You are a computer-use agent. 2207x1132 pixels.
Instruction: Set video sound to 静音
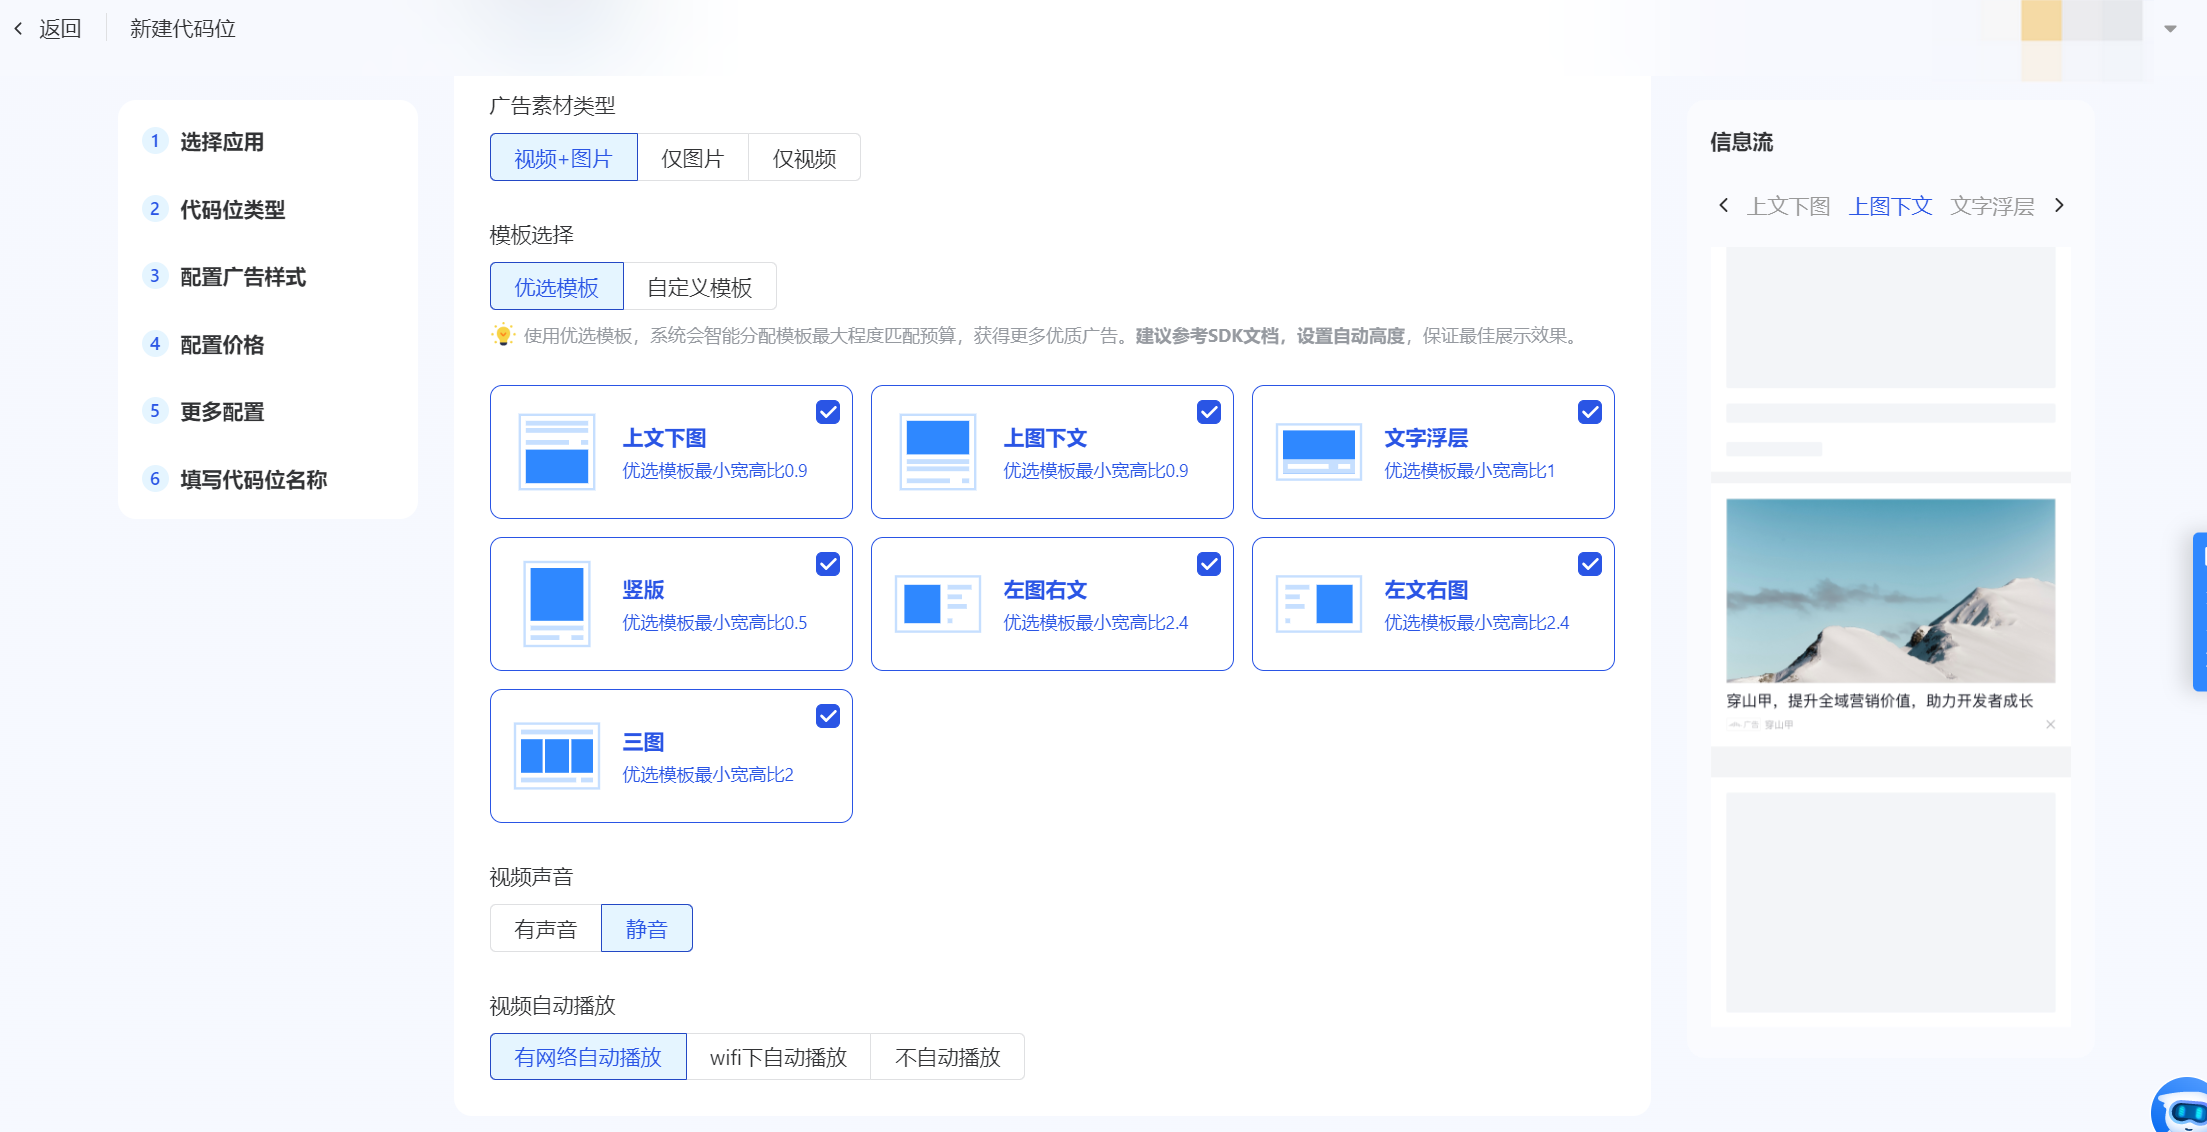point(647,929)
